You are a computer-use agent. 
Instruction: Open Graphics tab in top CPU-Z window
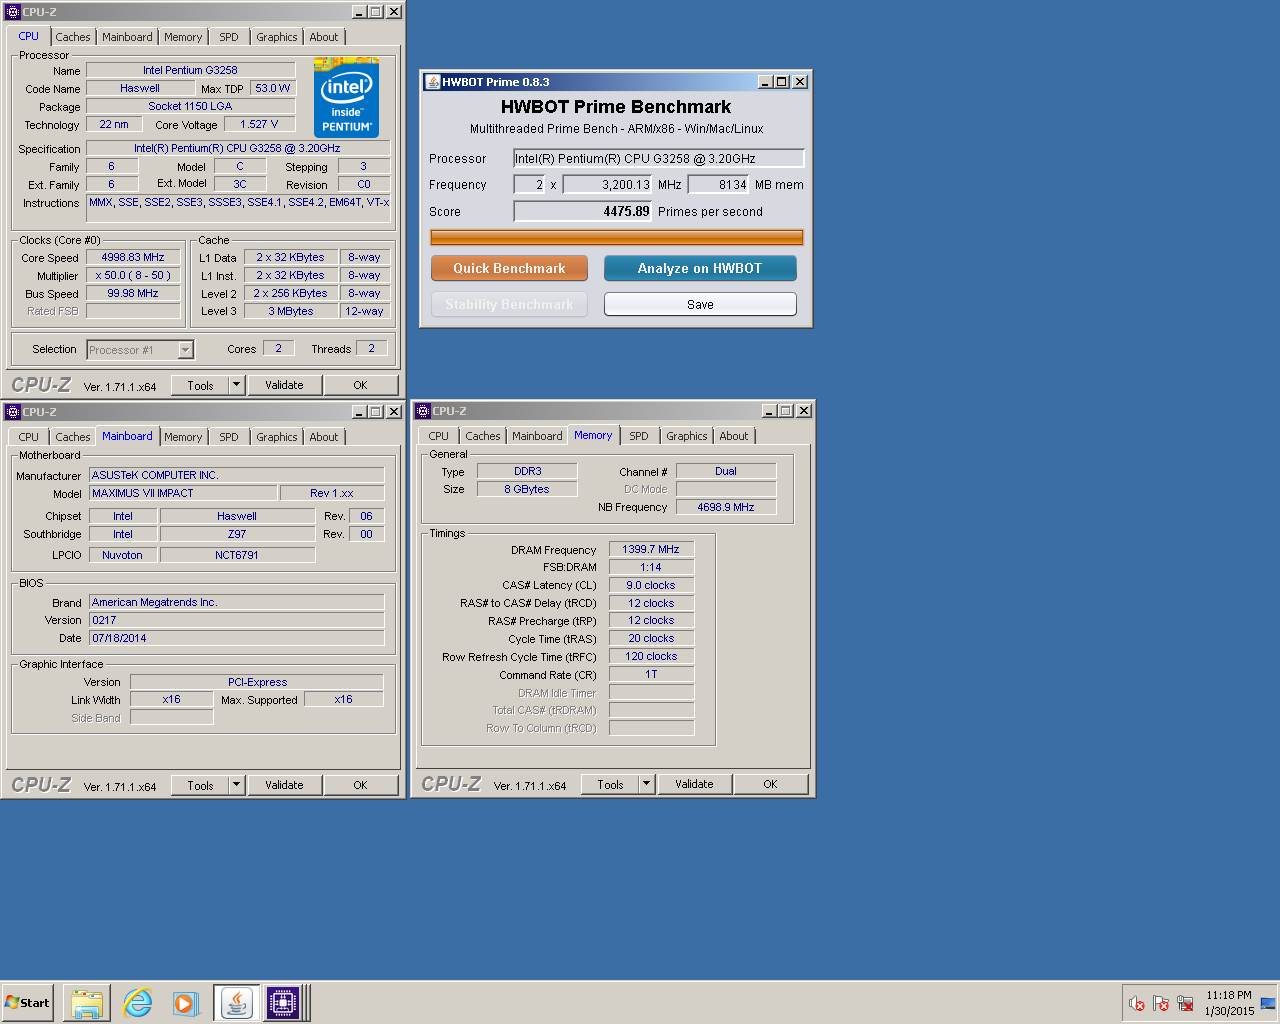point(277,37)
